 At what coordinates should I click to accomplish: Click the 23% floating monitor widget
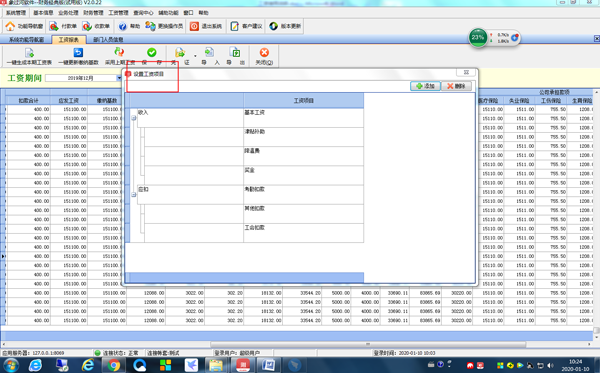[478, 37]
